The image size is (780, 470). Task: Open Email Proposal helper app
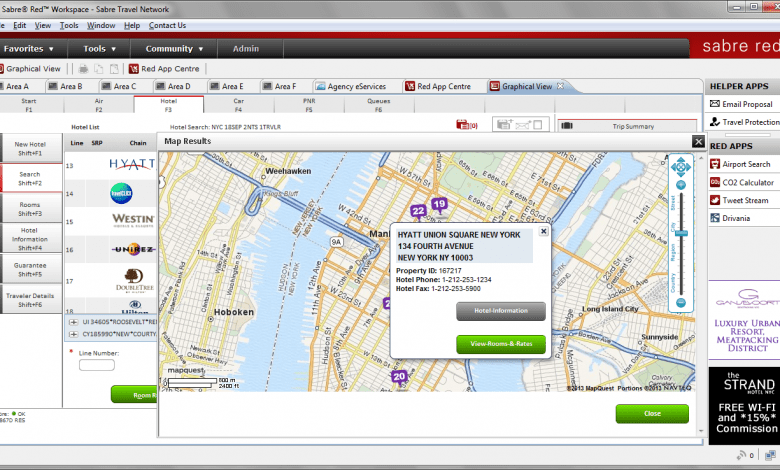[x=741, y=104]
